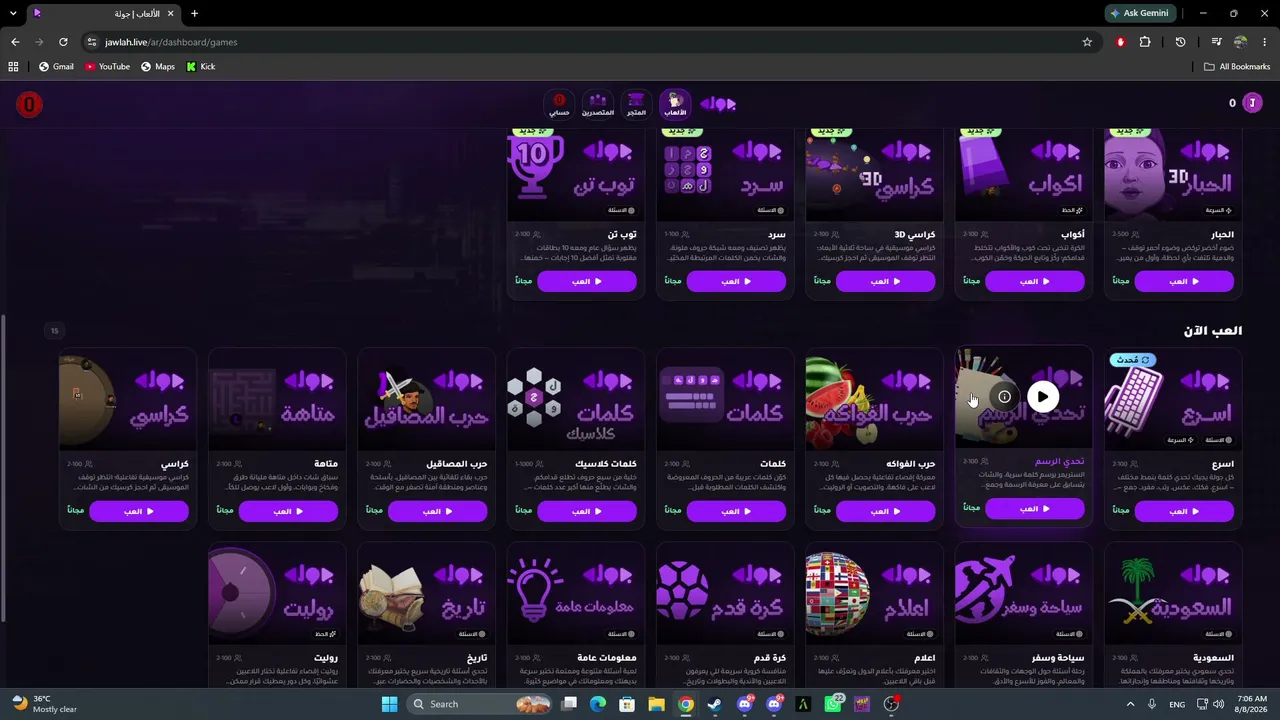Open the Gmail bookmark
The height and width of the screenshot is (720, 1280).
[x=56, y=67]
